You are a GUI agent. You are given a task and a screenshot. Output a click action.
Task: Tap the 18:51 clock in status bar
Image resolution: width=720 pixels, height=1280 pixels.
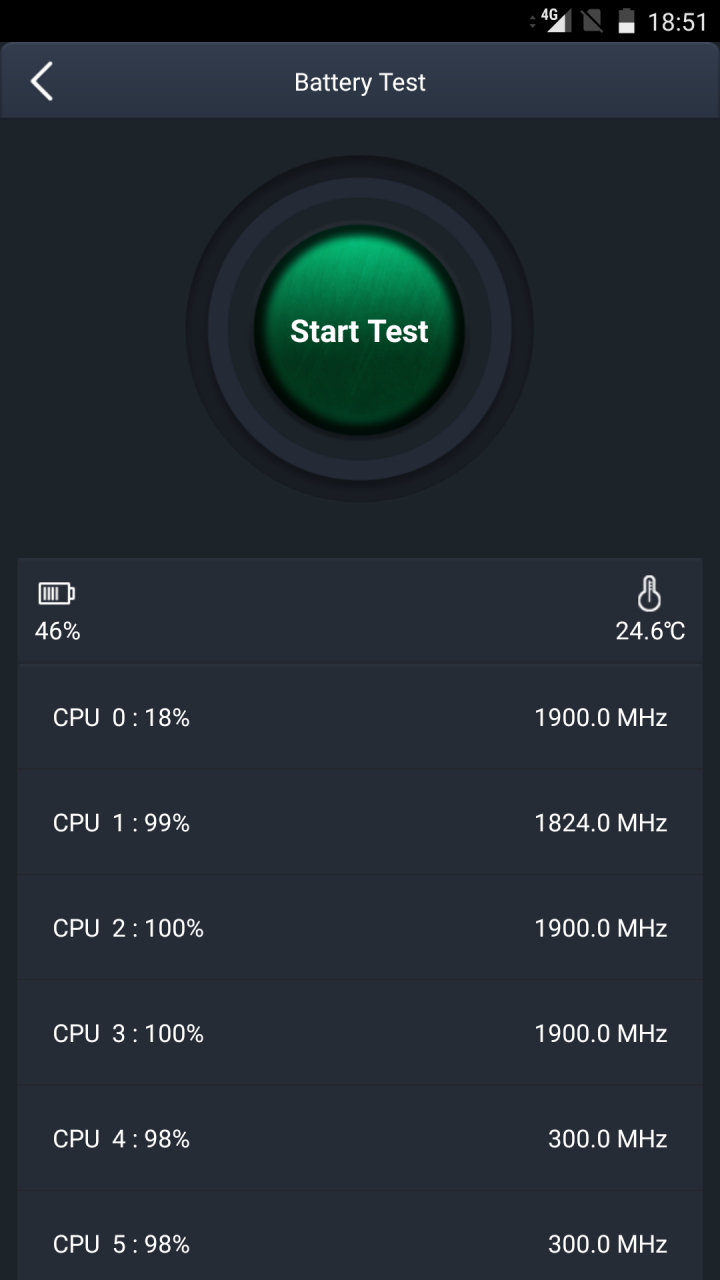tap(677, 22)
